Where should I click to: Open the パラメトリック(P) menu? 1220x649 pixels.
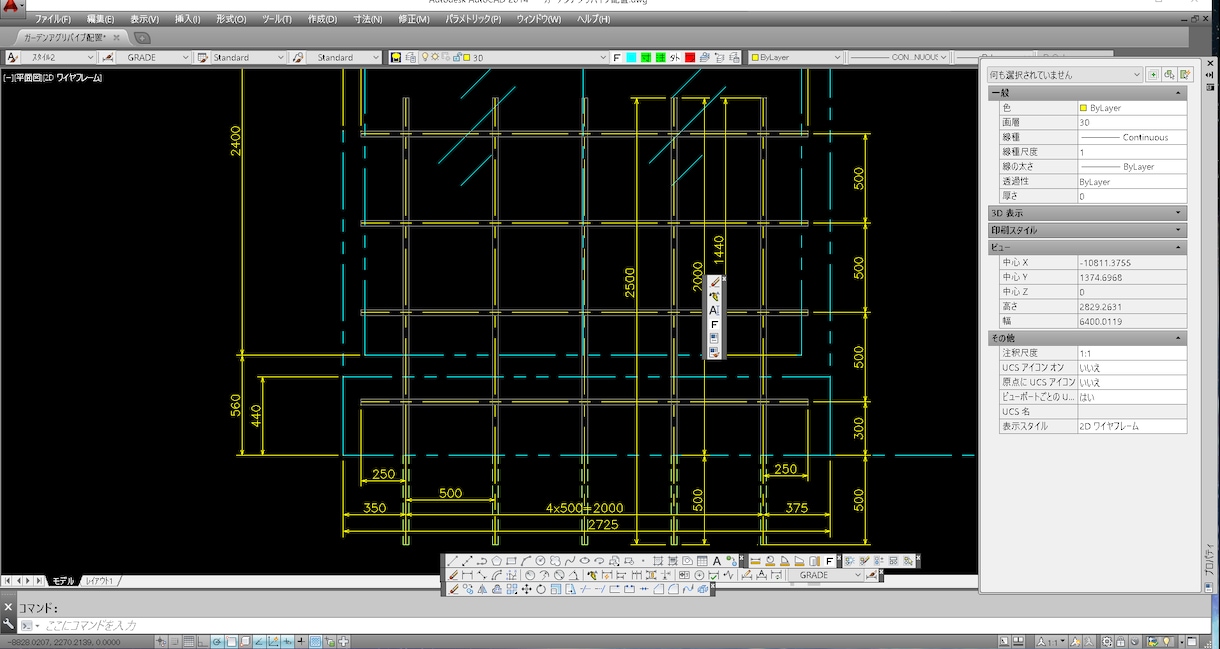[473, 19]
